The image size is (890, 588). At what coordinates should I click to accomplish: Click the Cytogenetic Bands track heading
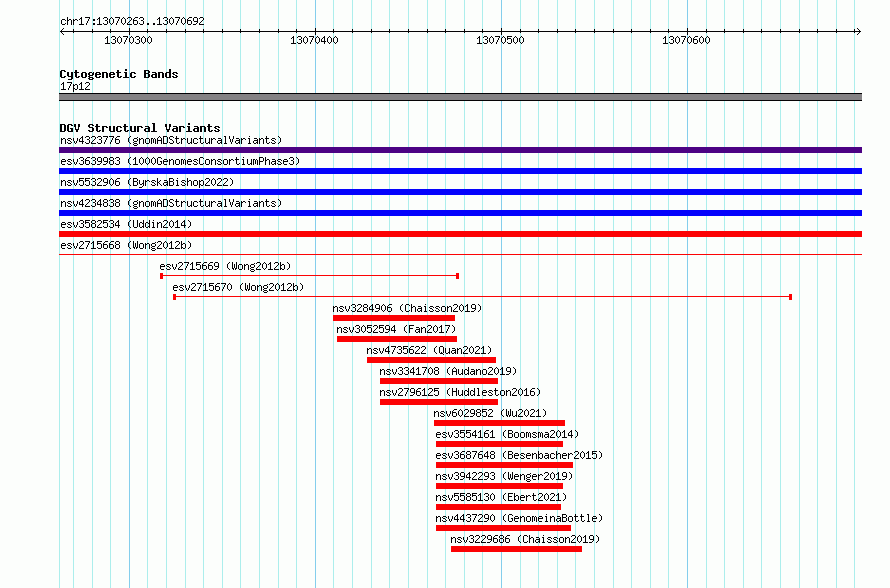coord(119,74)
